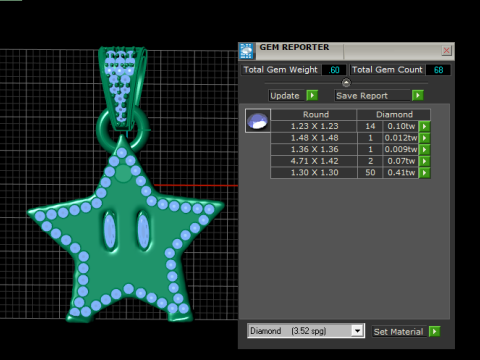Select the 1.36 X 1.36 size cell

(x=314, y=149)
